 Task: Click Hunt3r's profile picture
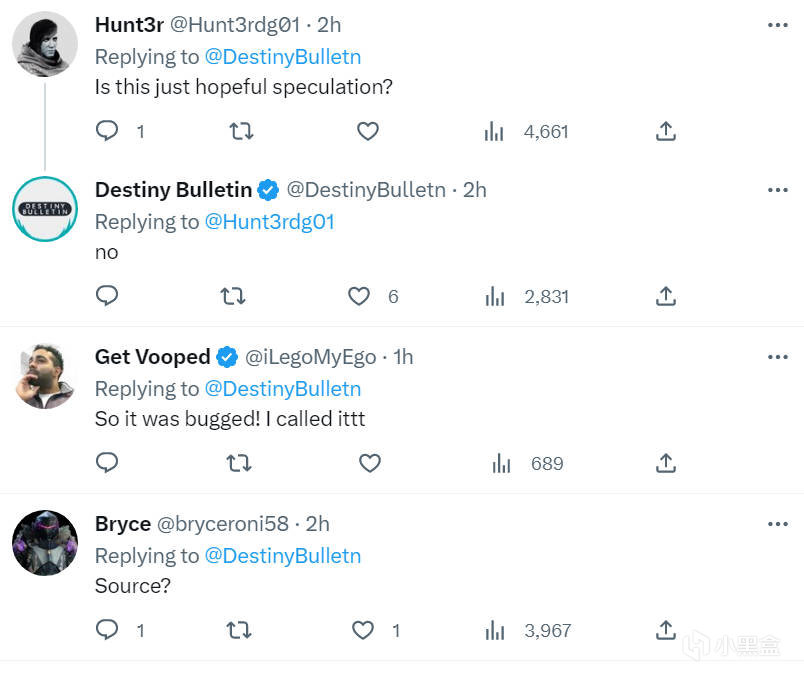tap(45, 44)
